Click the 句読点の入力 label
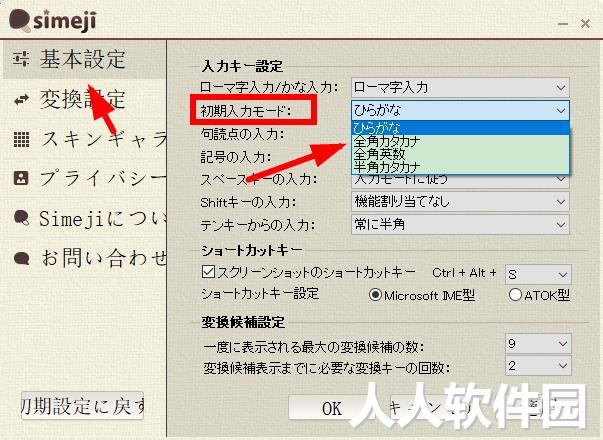The height and width of the screenshot is (440, 603). coord(242,134)
